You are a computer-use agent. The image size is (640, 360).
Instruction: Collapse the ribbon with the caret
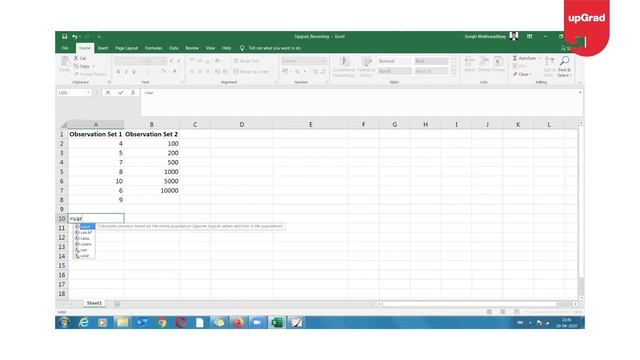click(580, 82)
